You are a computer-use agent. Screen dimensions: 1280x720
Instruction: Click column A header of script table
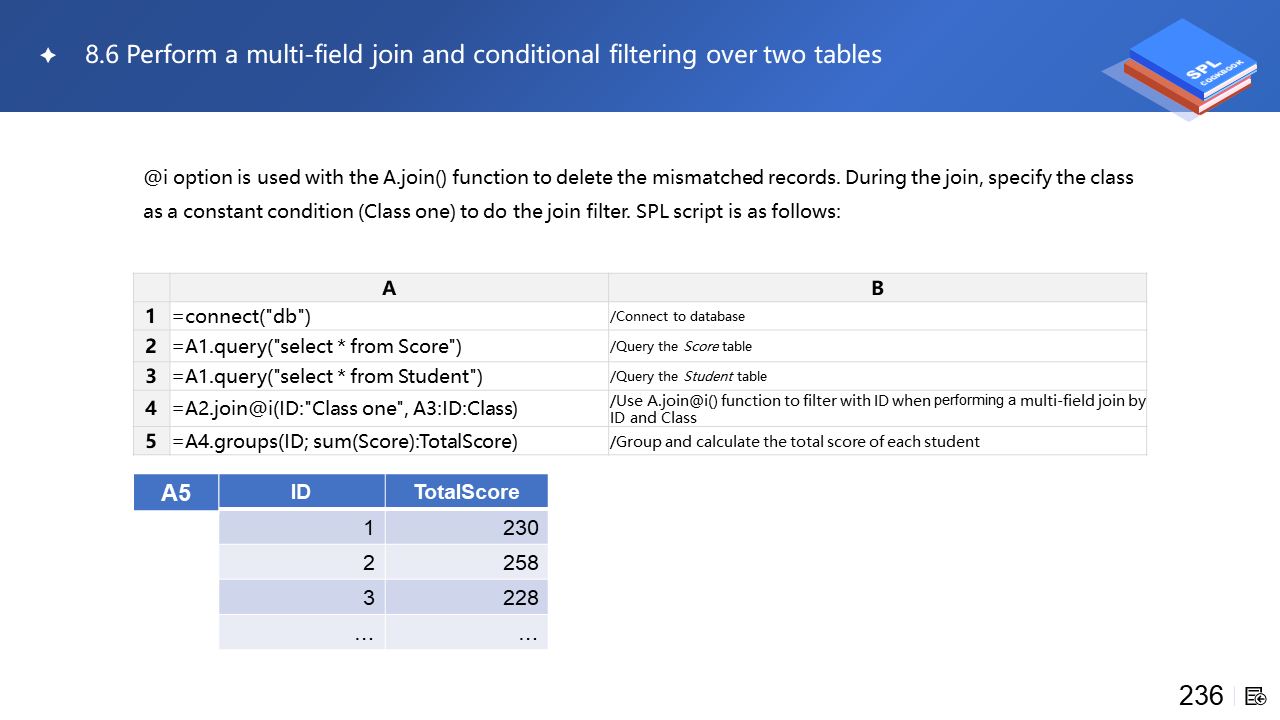389,288
